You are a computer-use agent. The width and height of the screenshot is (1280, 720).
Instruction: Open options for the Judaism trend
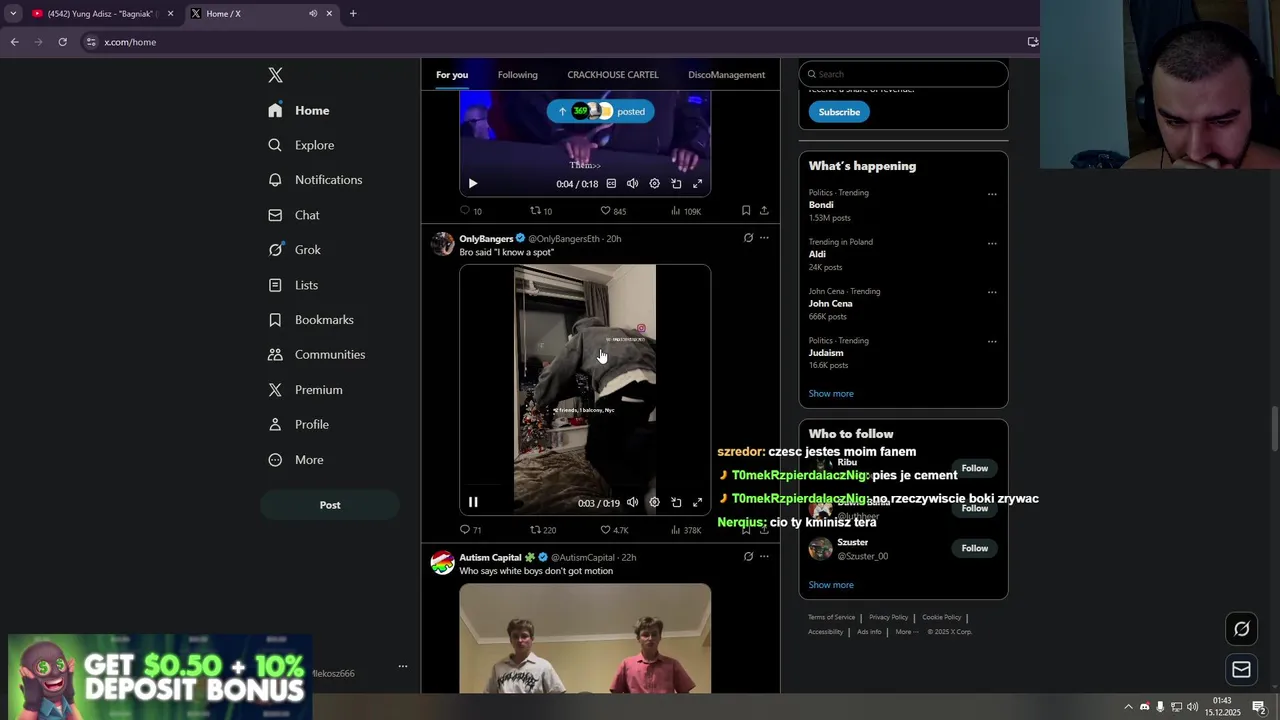coord(992,341)
